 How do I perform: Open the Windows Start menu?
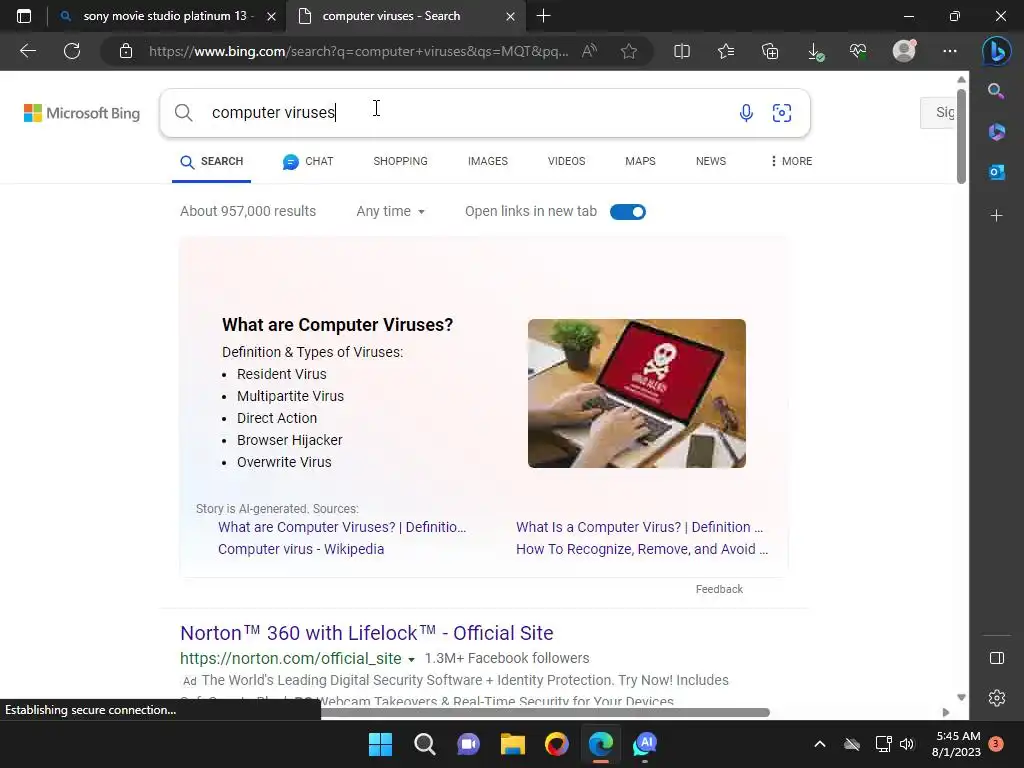coord(380,744)
